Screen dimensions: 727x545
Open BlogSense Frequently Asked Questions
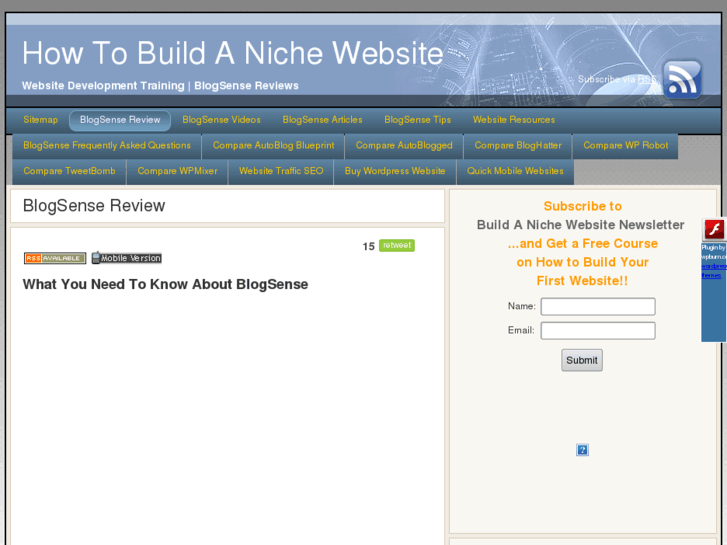[x=107, y=146]
